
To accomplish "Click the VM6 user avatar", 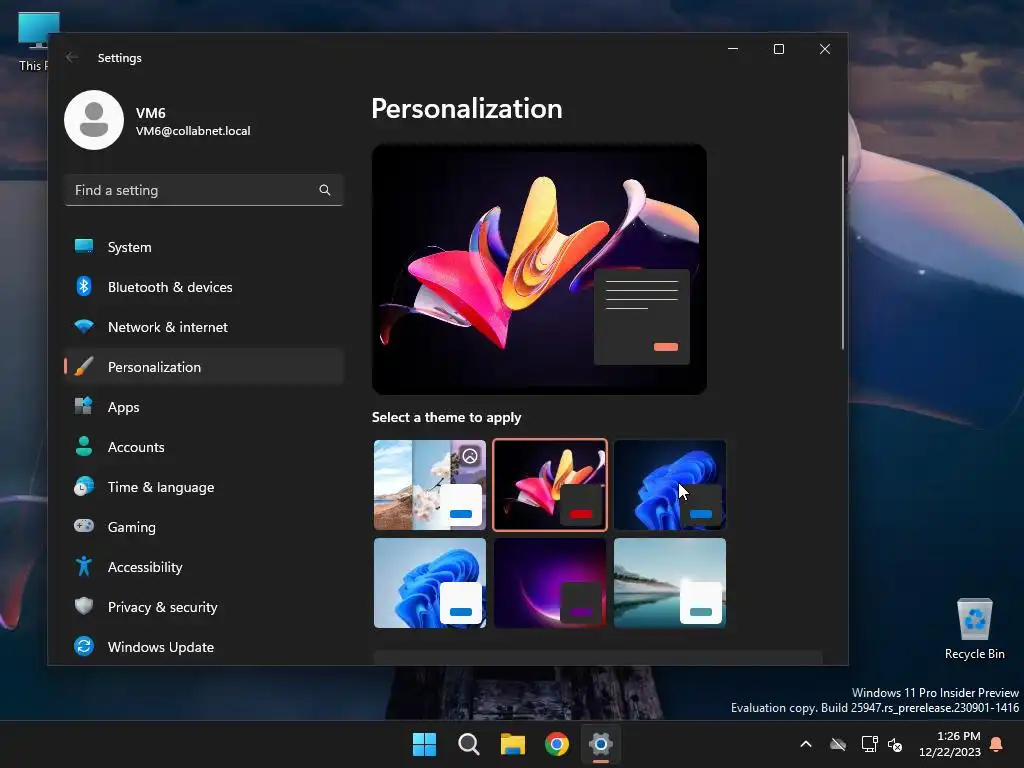I will 94,120.
